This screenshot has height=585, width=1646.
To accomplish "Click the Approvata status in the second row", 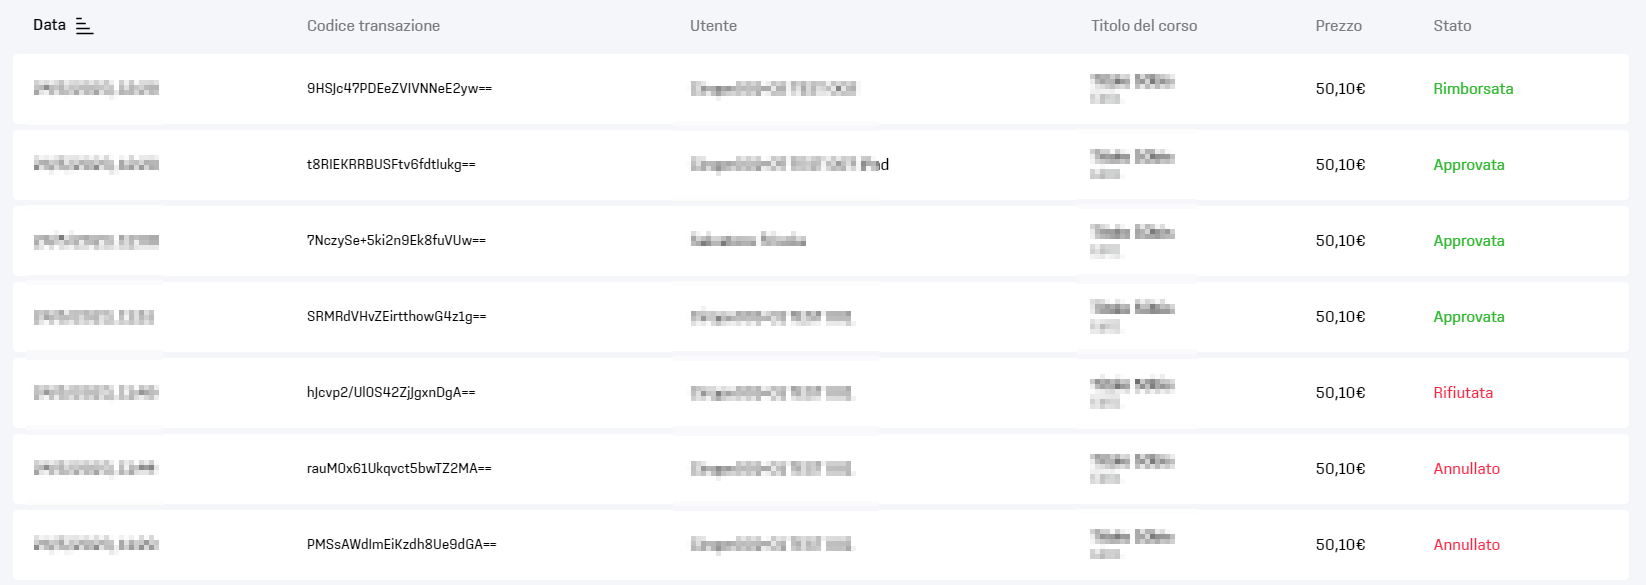I will click(1468, 165).
